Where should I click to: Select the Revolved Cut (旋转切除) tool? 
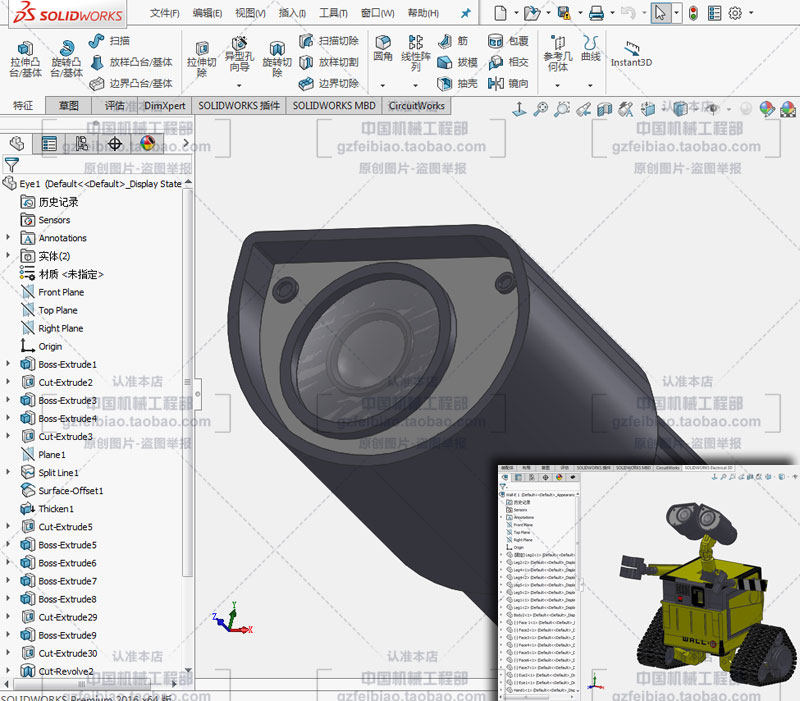coord(277,59)
